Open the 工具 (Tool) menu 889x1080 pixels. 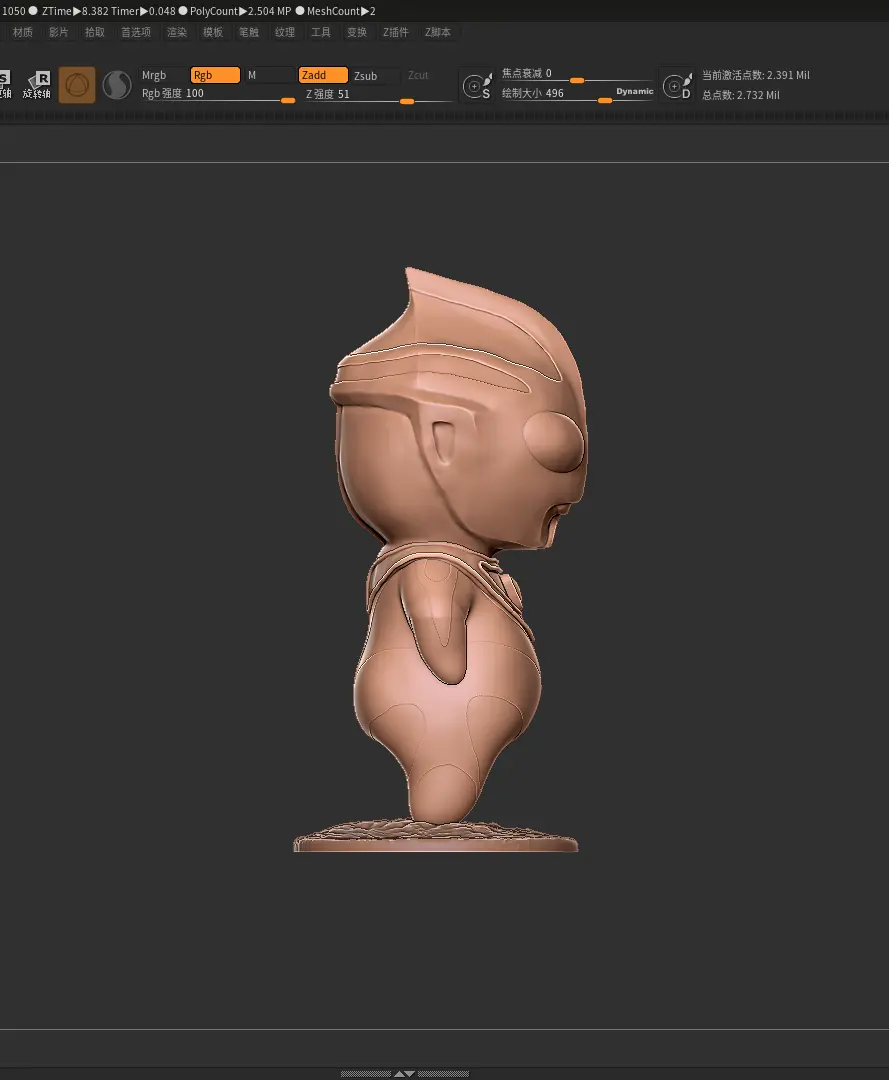(321, 32)
